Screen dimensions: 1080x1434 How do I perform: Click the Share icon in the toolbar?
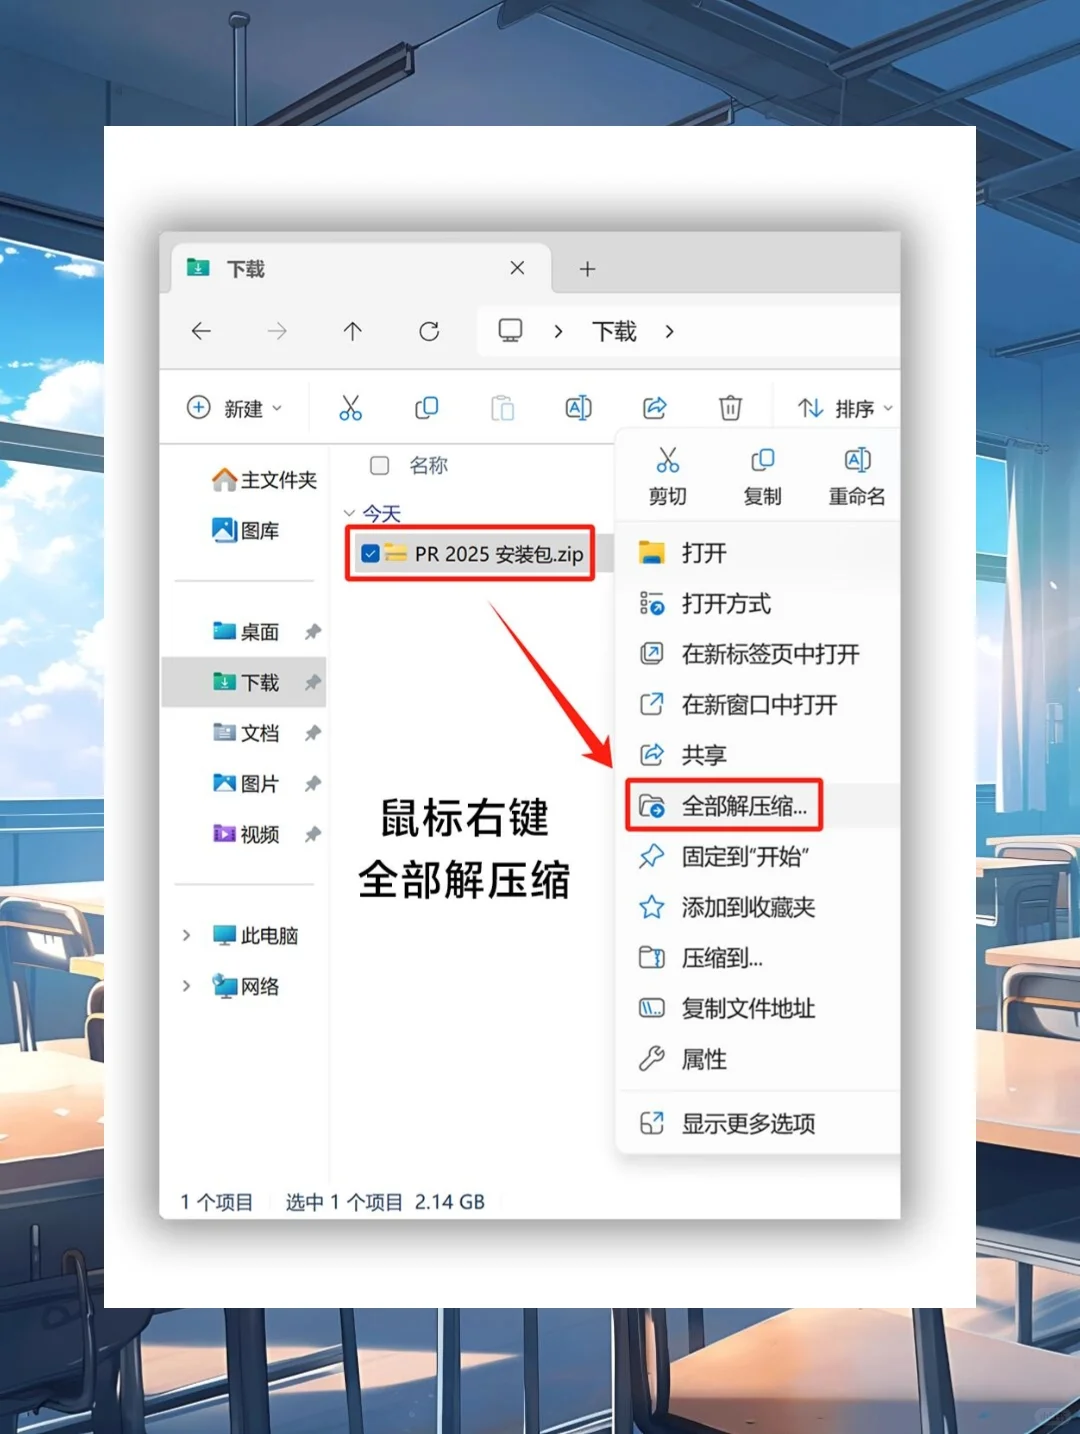tap(654, 407)
